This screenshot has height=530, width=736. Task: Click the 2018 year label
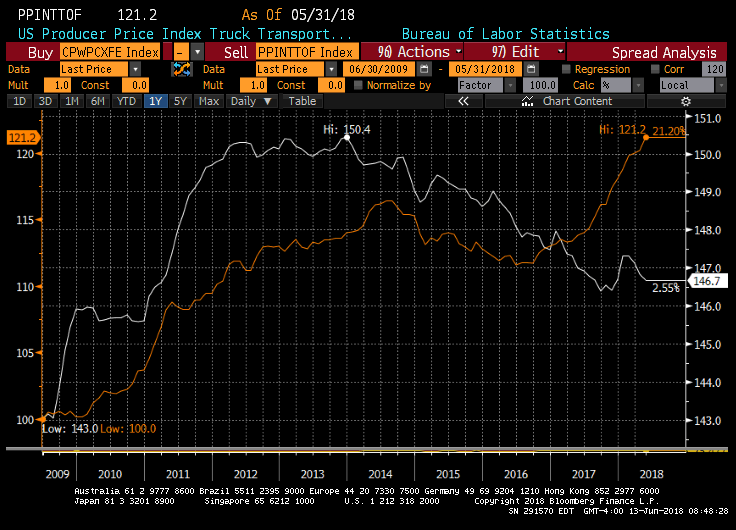click(652, 474)
